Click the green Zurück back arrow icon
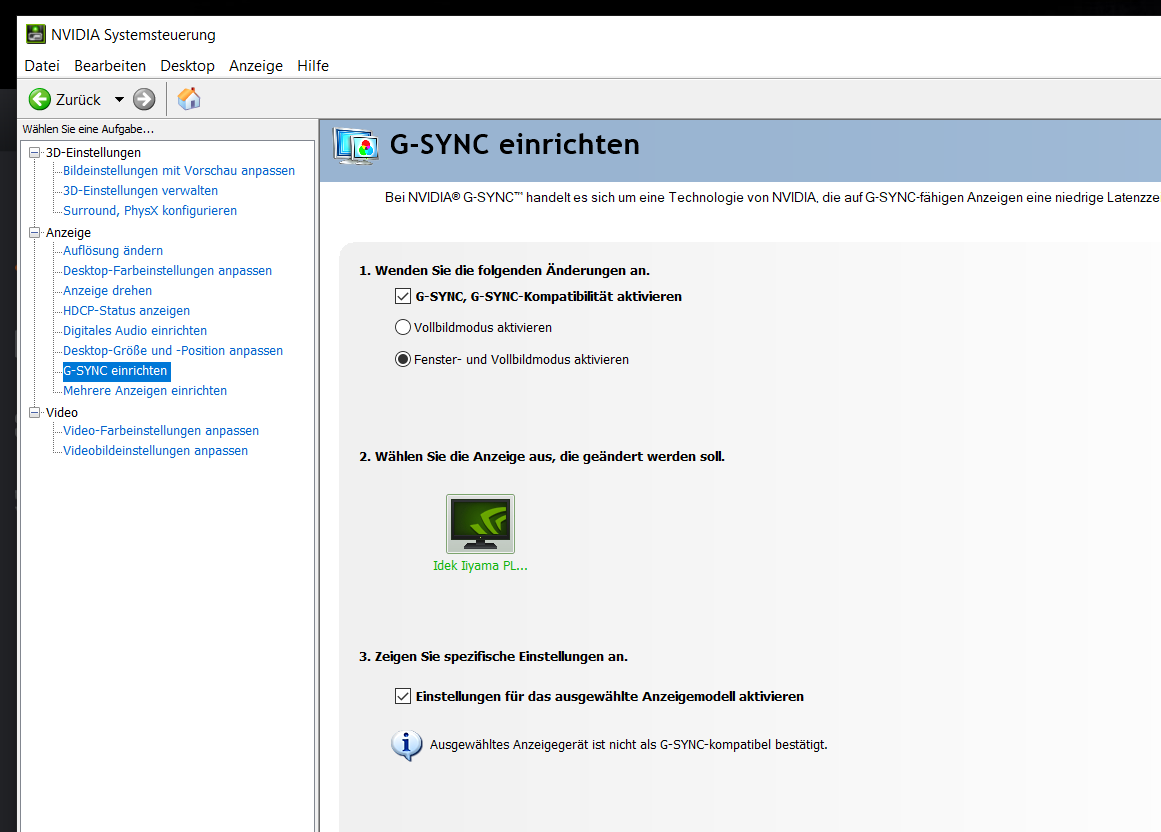1161x832 pixels. click(39, 99)
